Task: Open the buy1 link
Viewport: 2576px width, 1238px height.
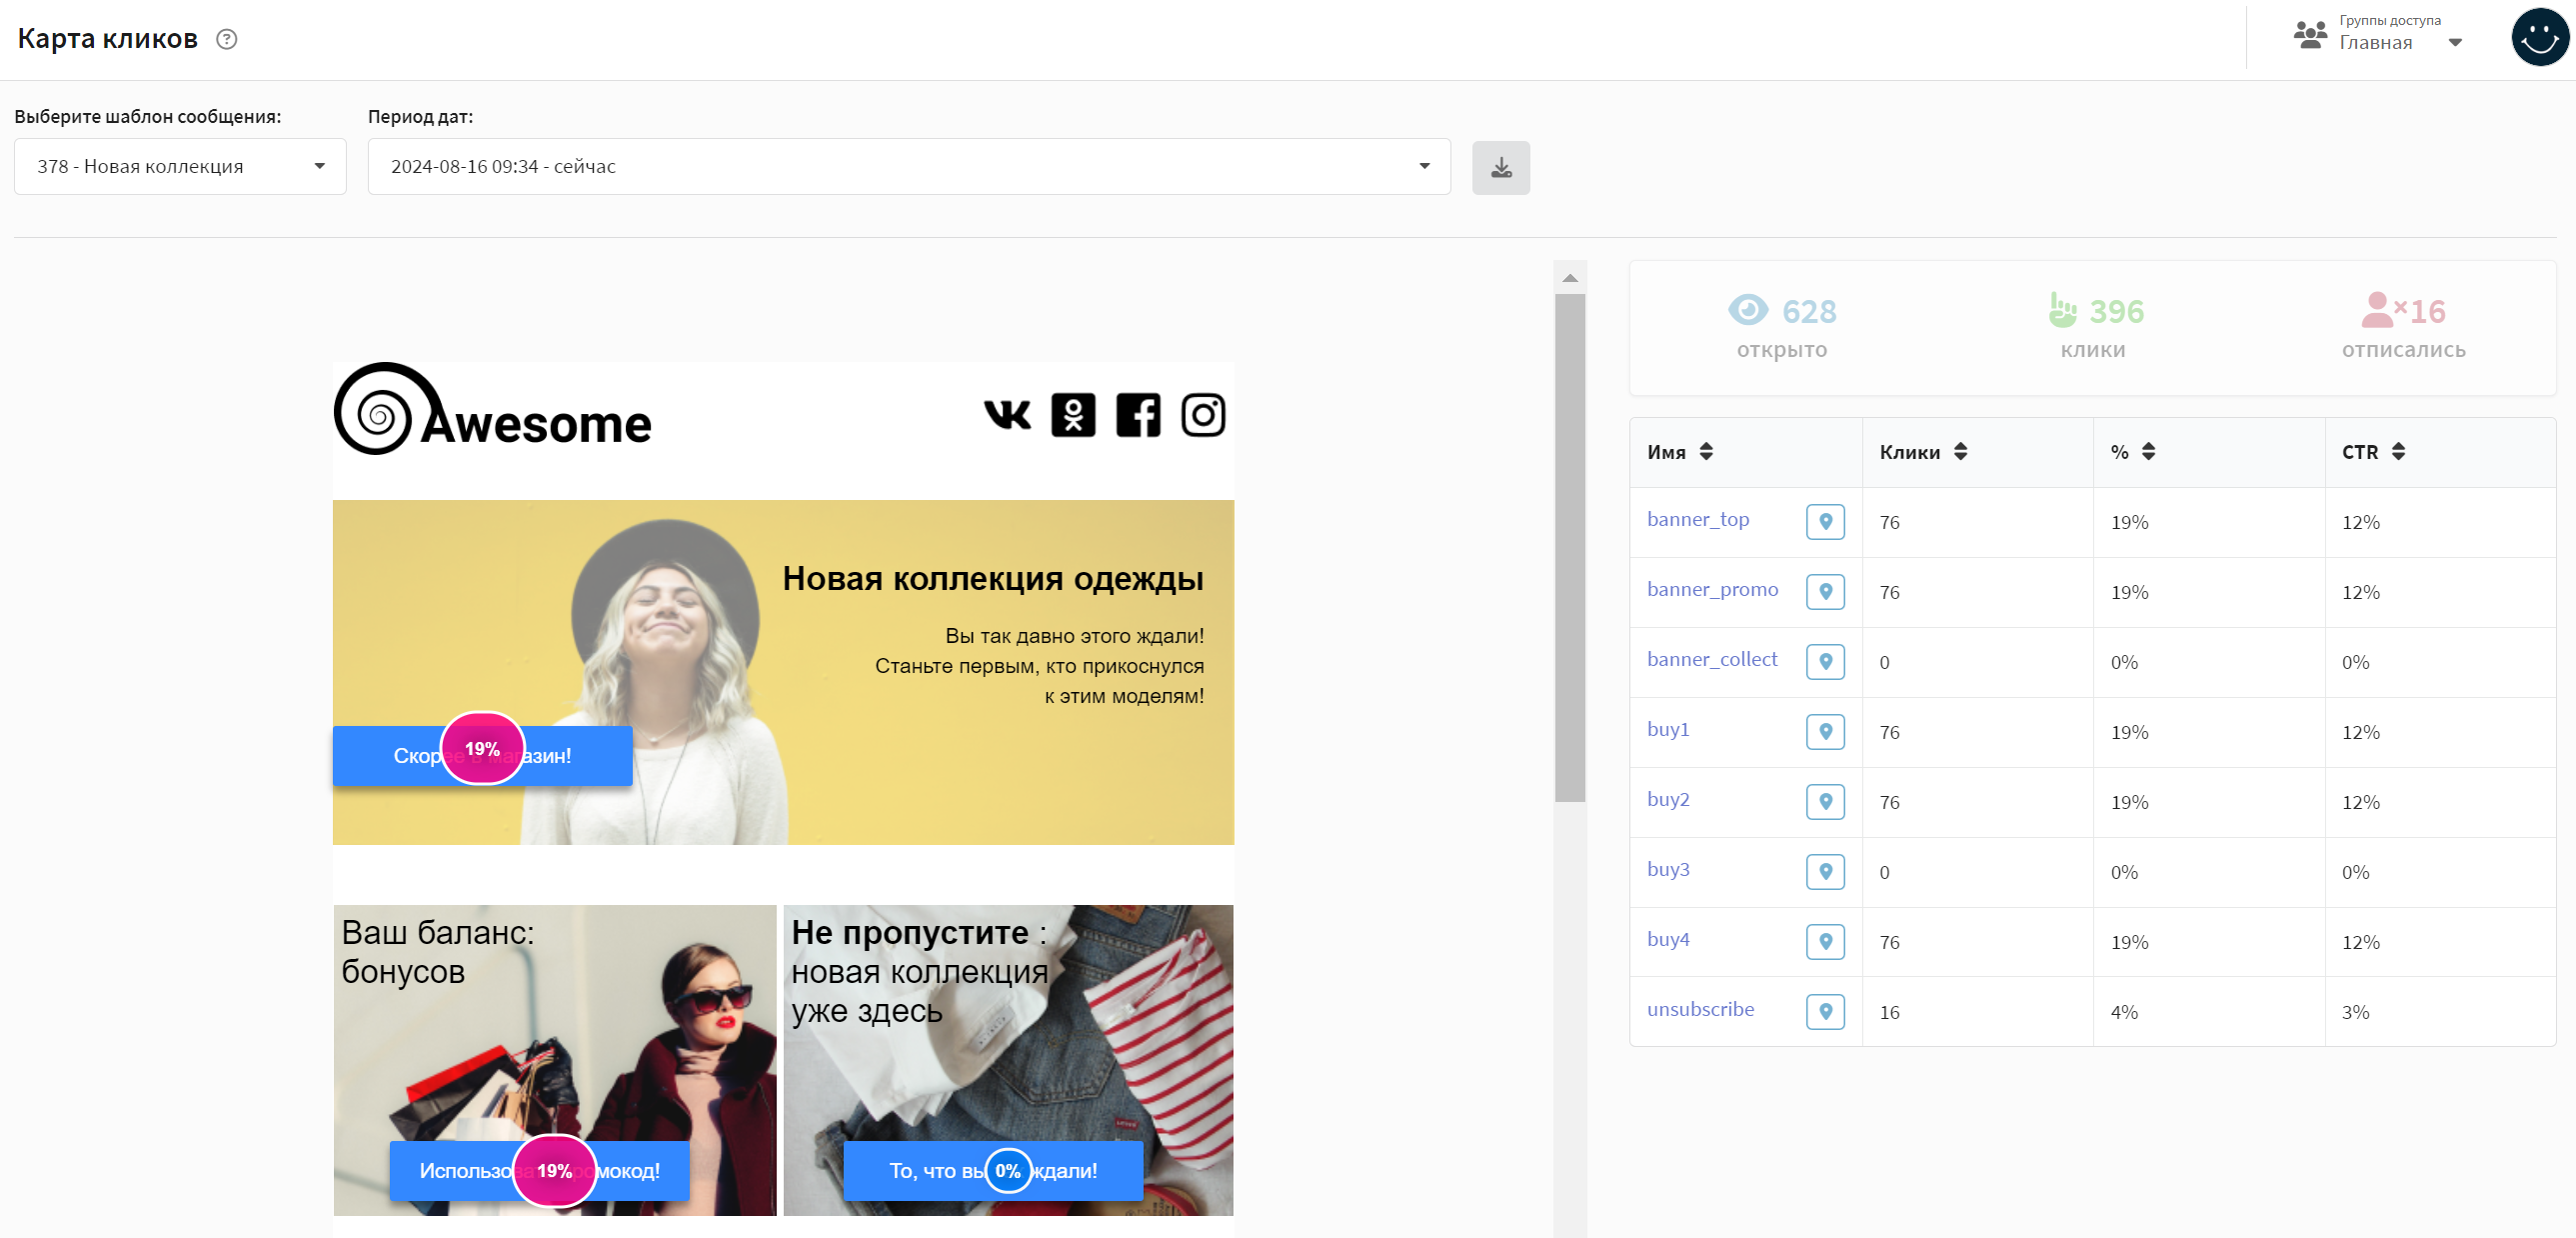Action: point(1668,729)
